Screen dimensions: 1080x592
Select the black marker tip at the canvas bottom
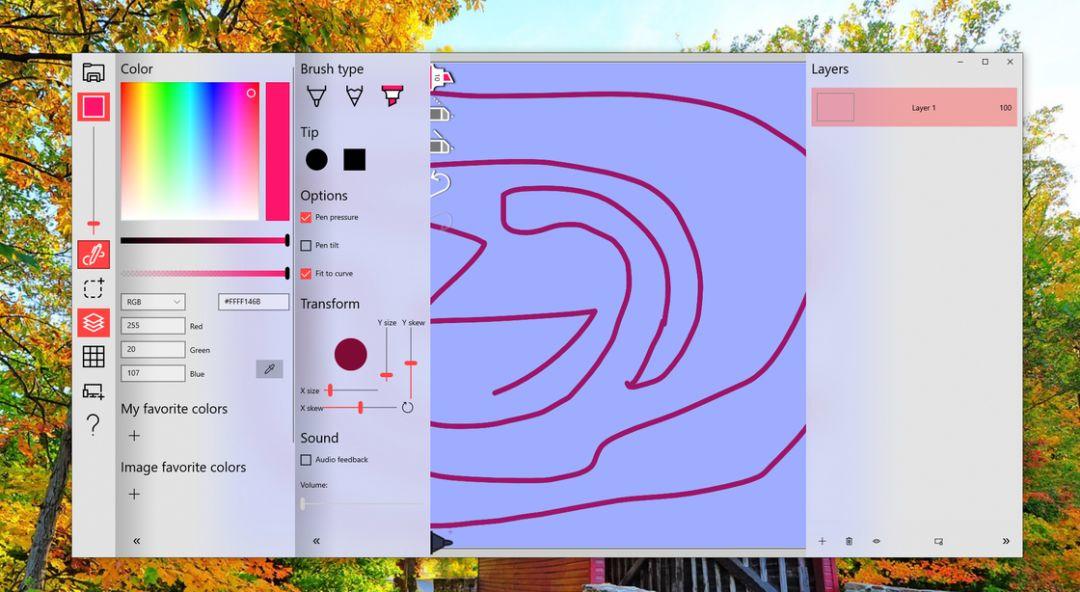tap(442, 542)
